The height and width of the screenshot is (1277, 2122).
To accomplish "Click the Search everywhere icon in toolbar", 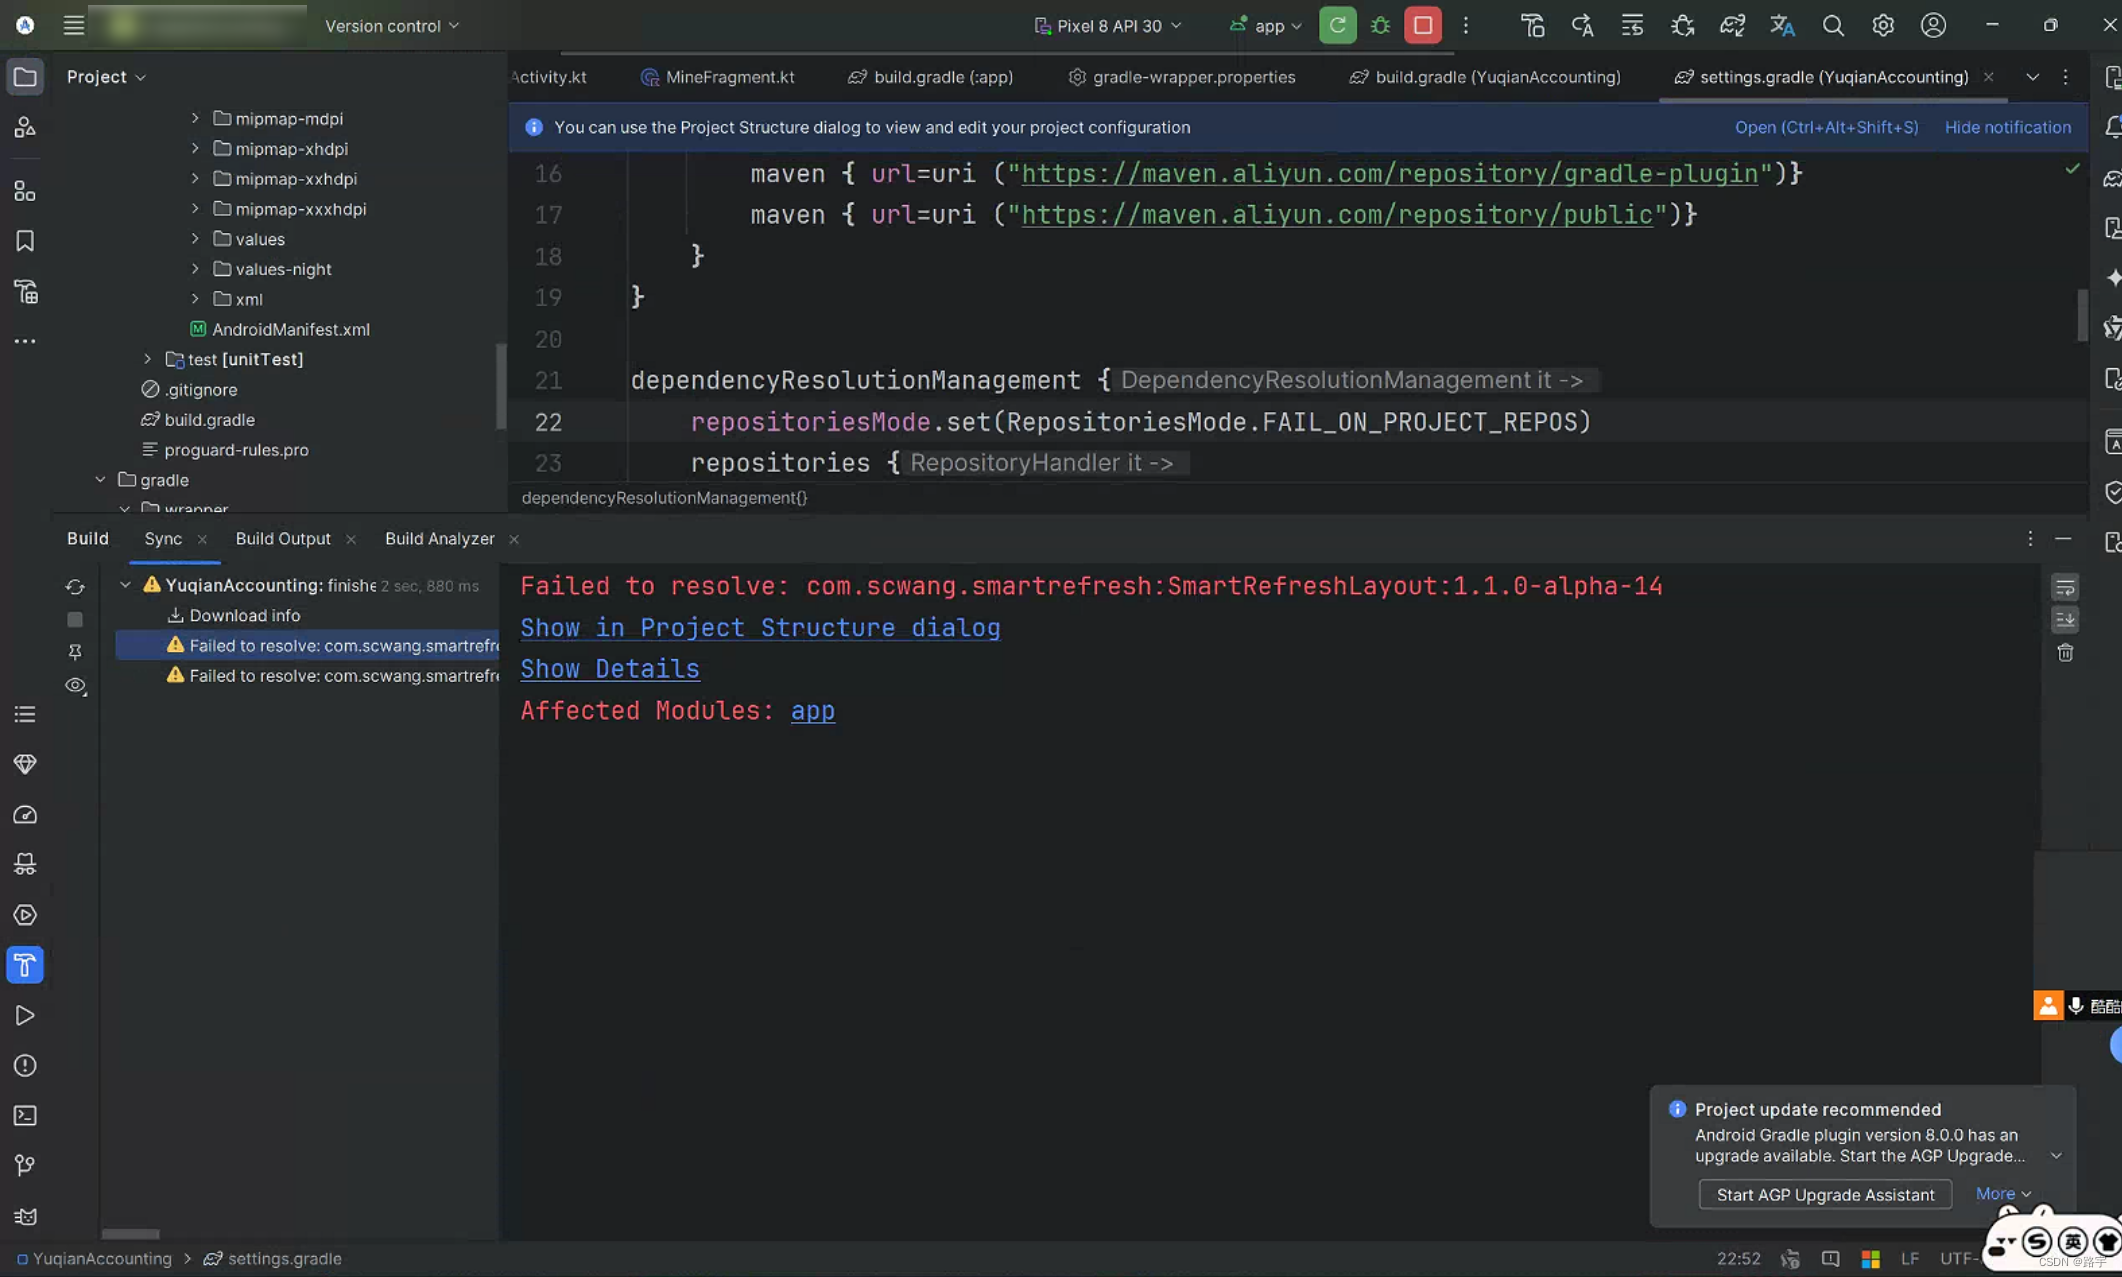I will coord(1832,26).
